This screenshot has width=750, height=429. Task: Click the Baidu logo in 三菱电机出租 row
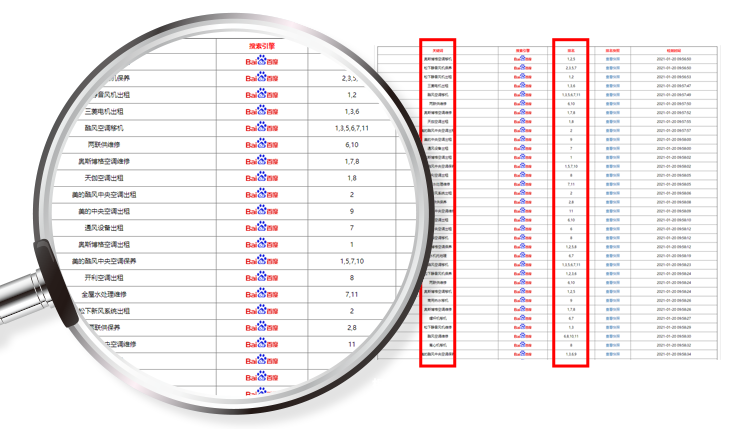(262, 110)
